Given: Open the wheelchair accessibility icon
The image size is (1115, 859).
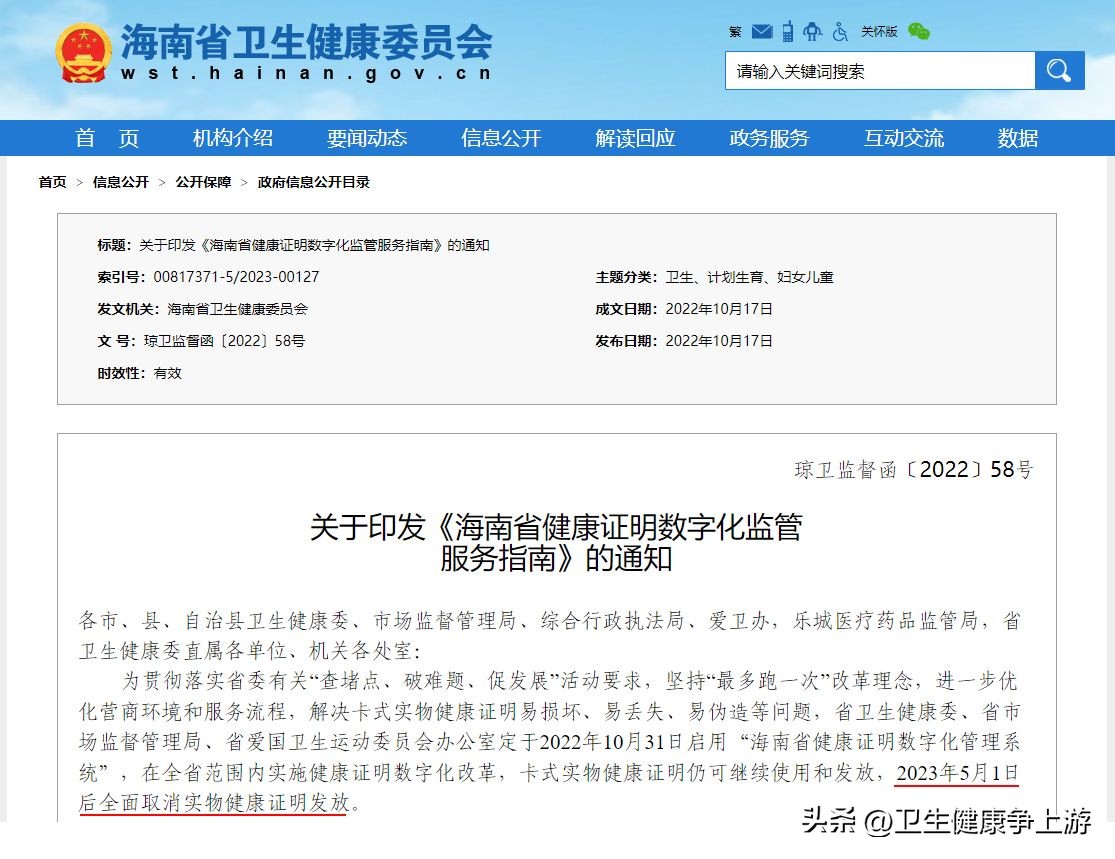Looking at the screenshot, I should (838, 31).
